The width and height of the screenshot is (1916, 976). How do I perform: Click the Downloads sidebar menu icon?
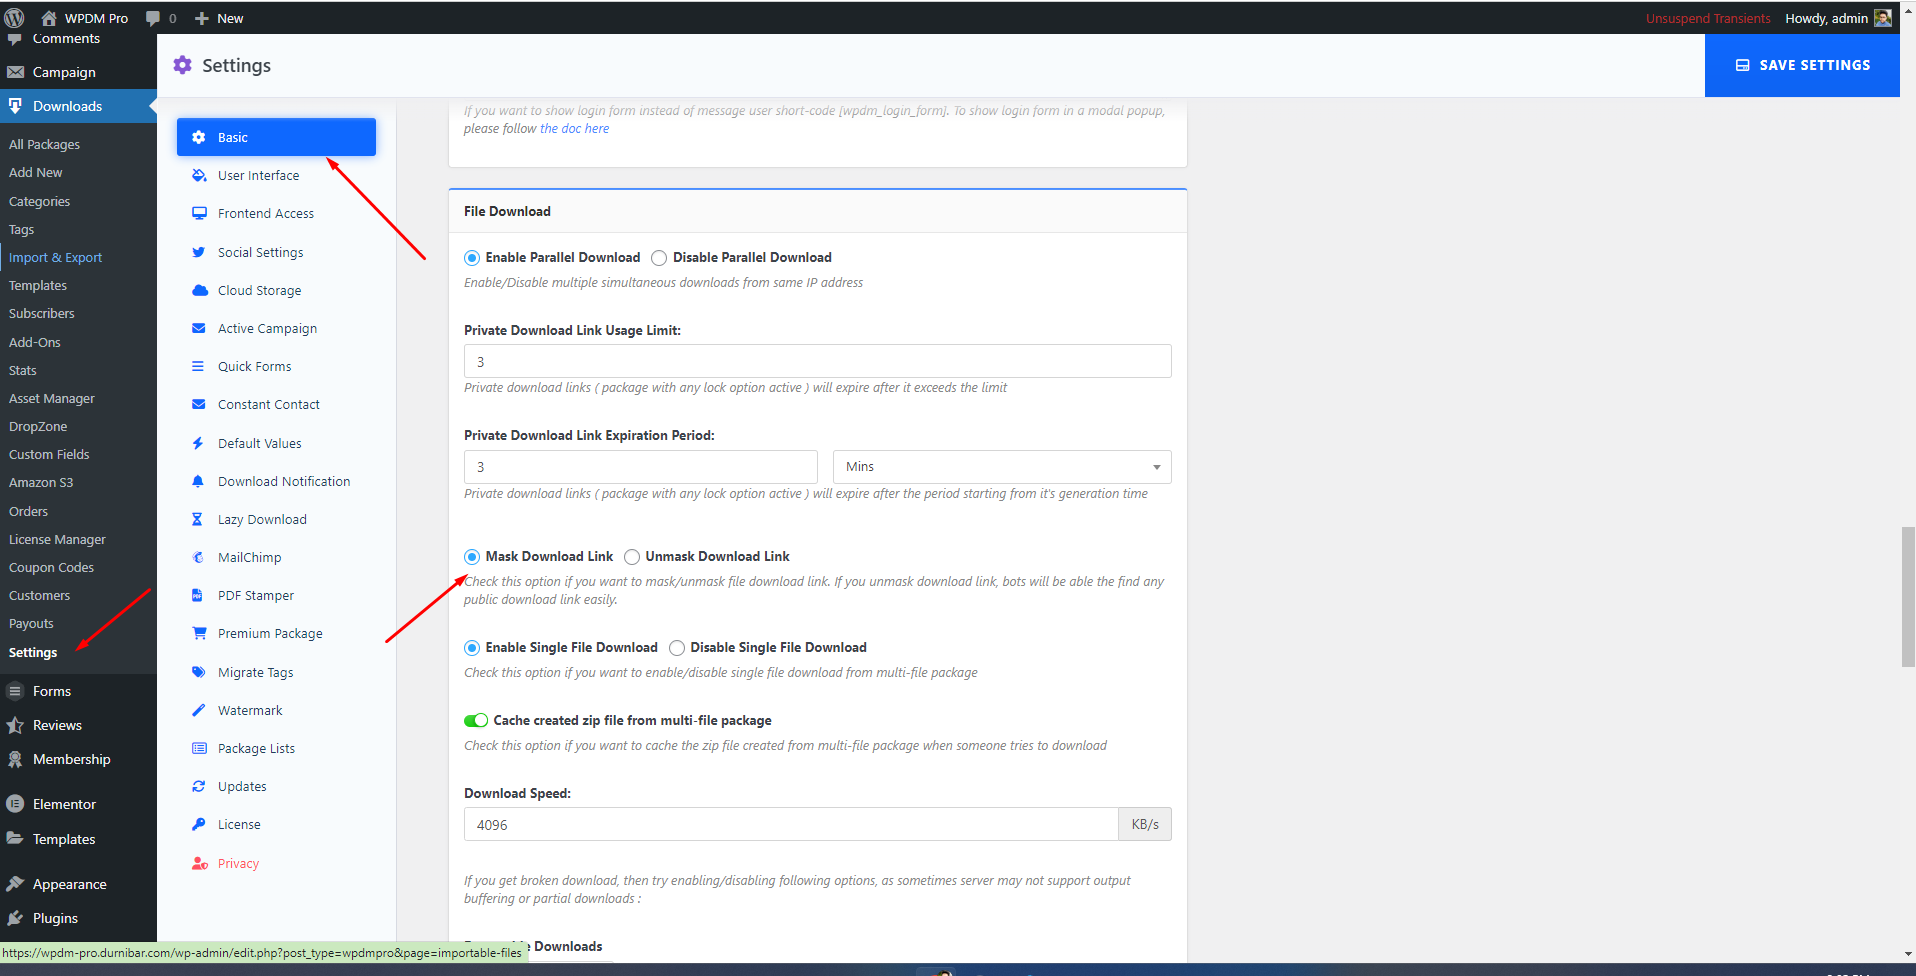[15, 106]
